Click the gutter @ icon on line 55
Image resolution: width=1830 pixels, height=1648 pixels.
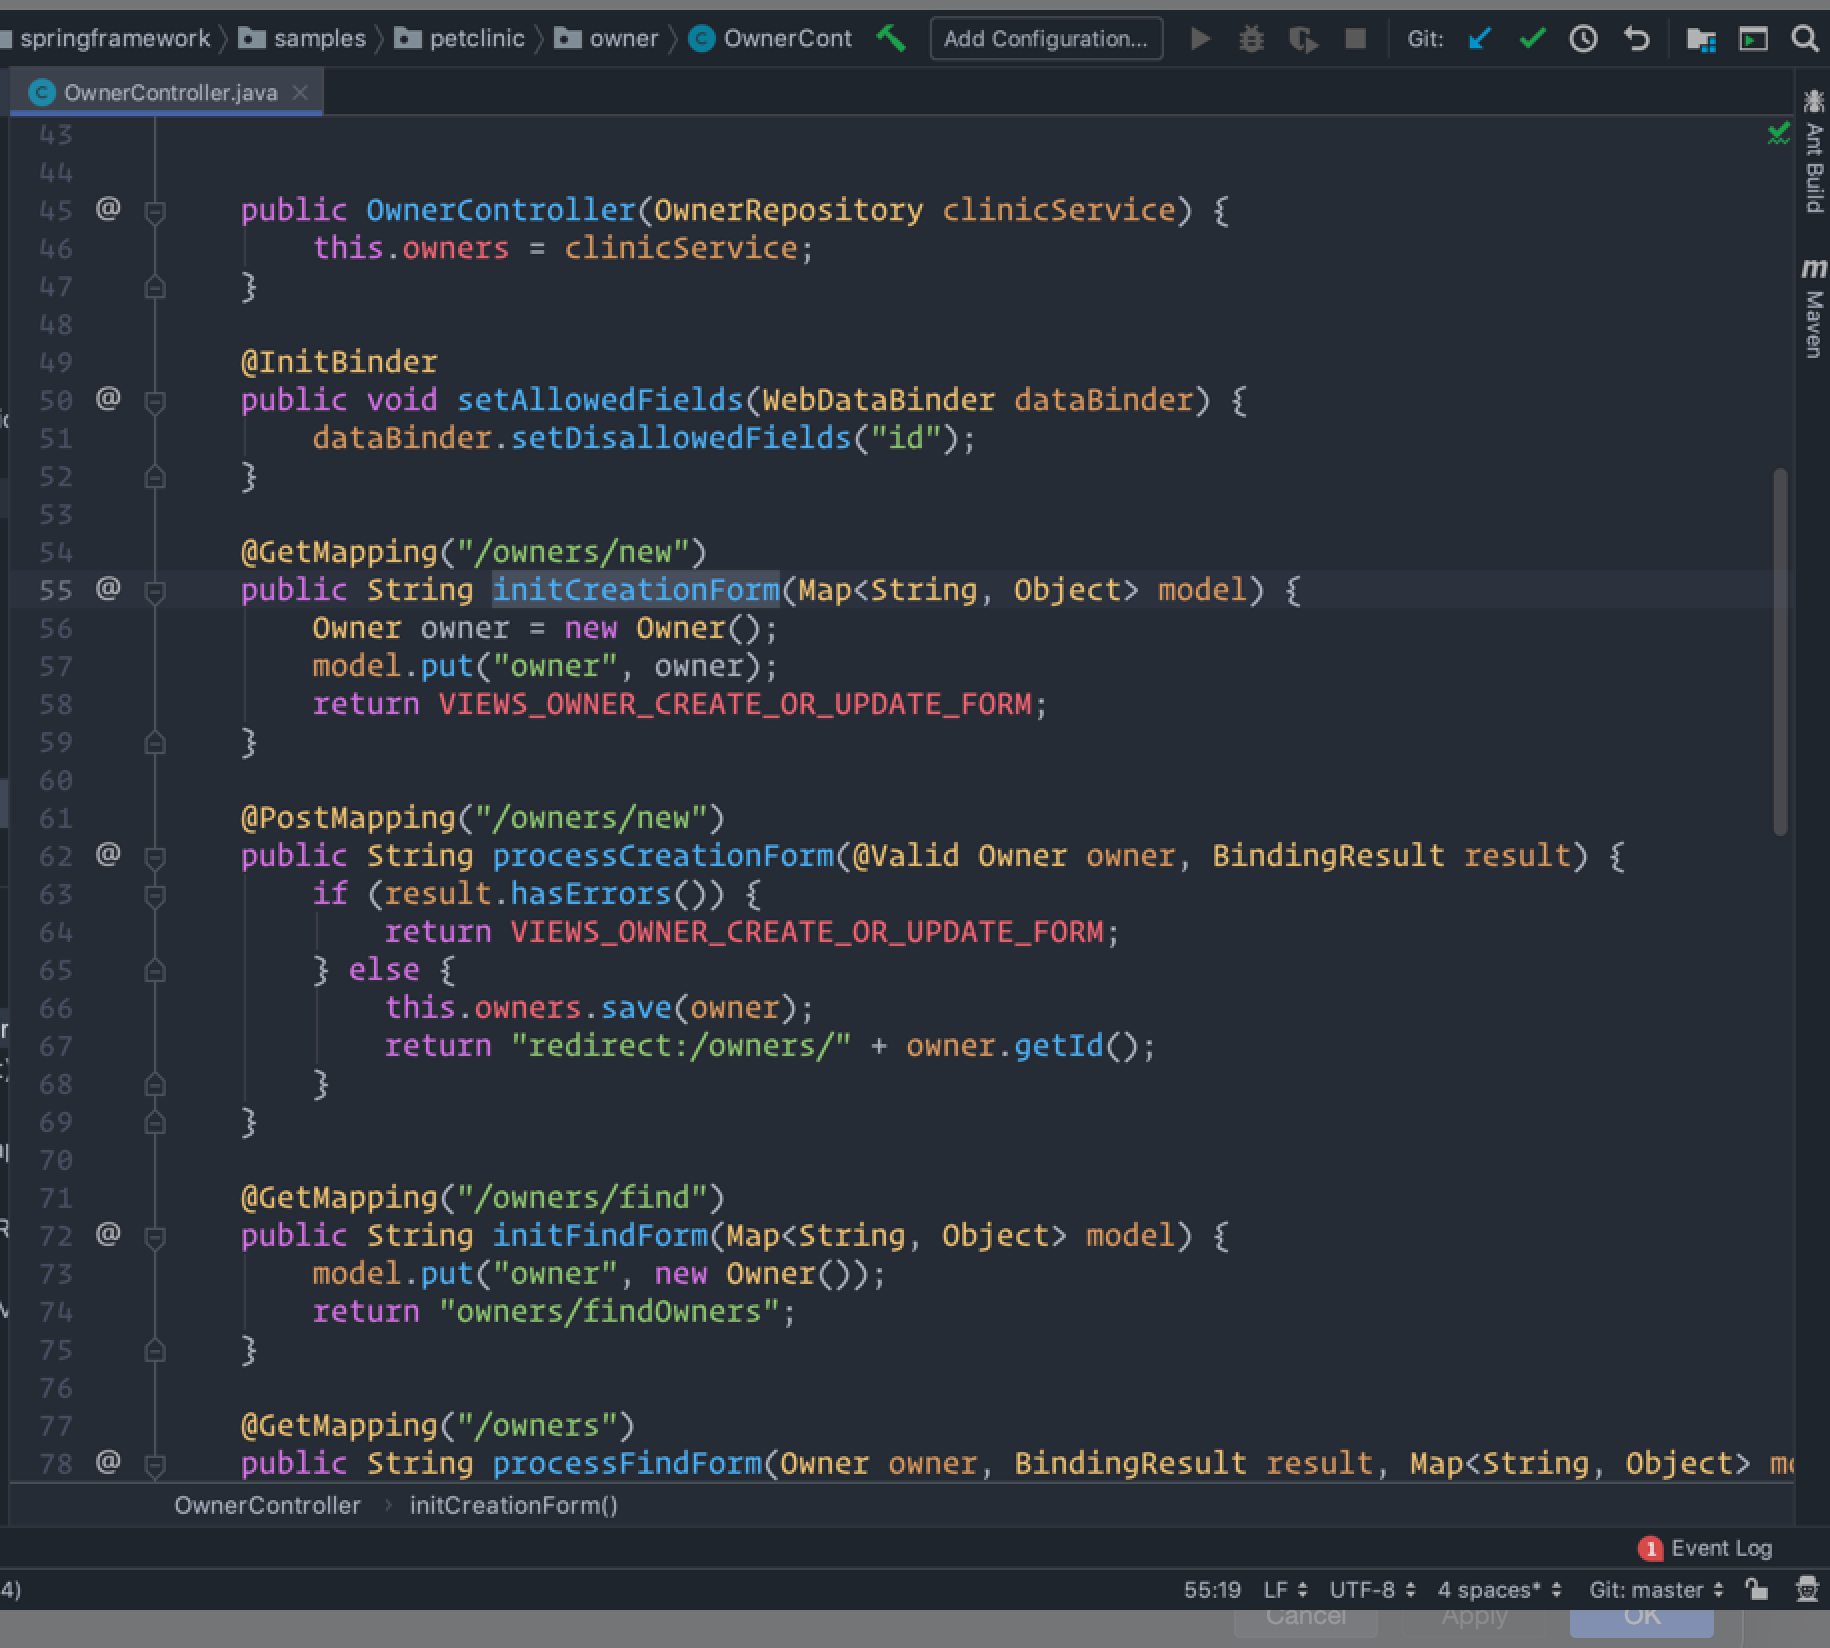108,589
